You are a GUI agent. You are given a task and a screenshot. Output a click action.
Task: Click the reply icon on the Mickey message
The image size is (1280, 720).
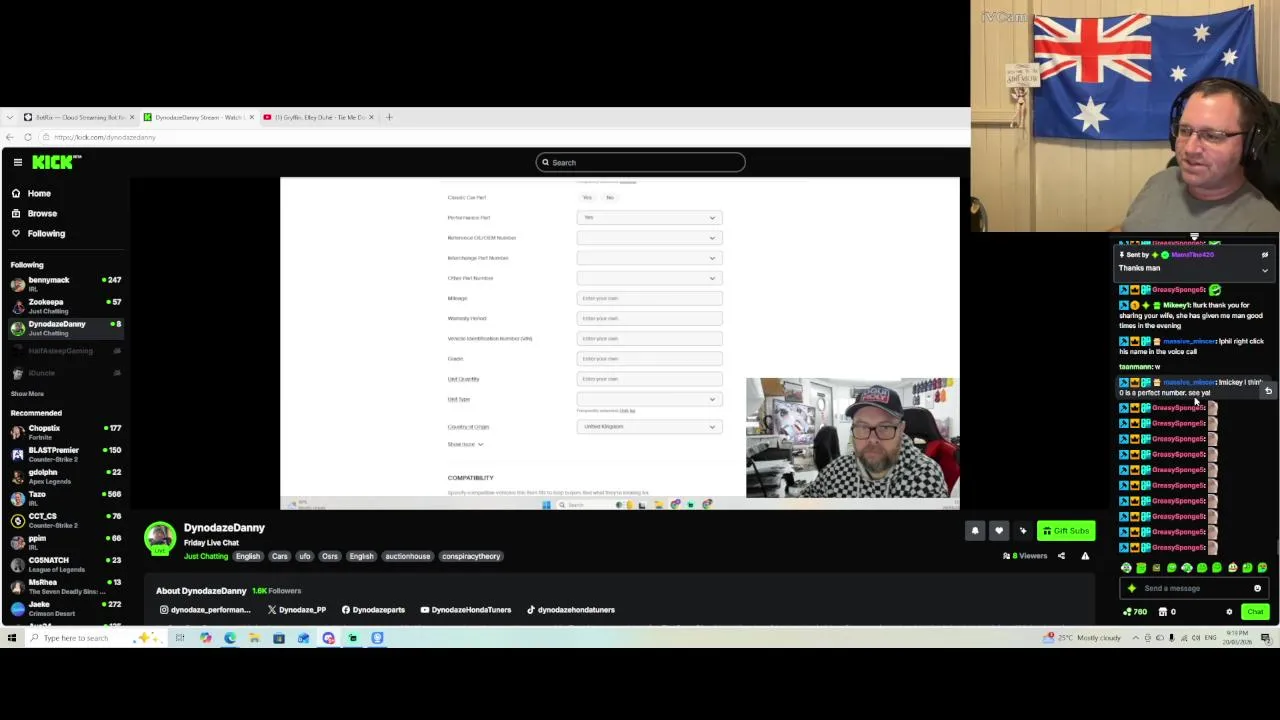point(1268,391)
